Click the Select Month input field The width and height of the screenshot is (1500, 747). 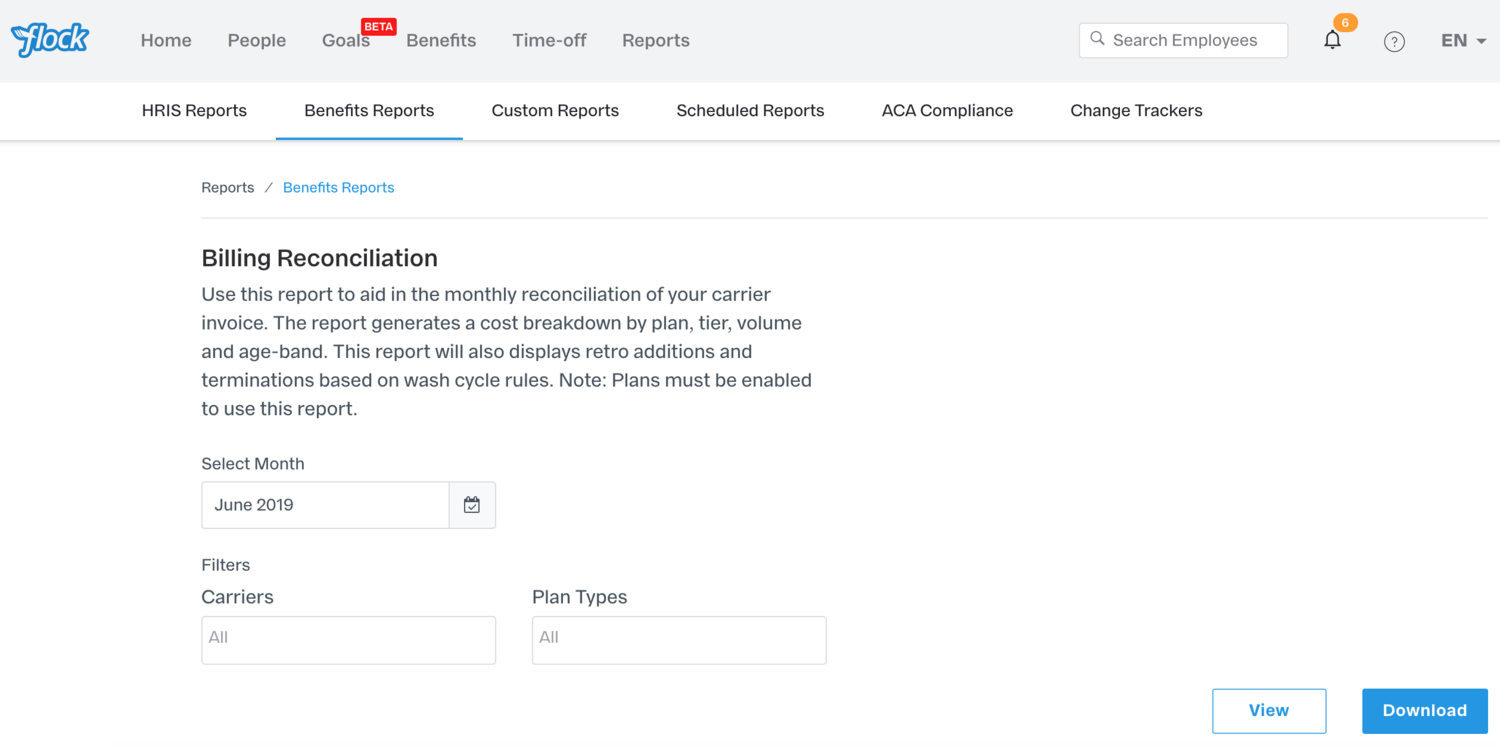(325, 505)
